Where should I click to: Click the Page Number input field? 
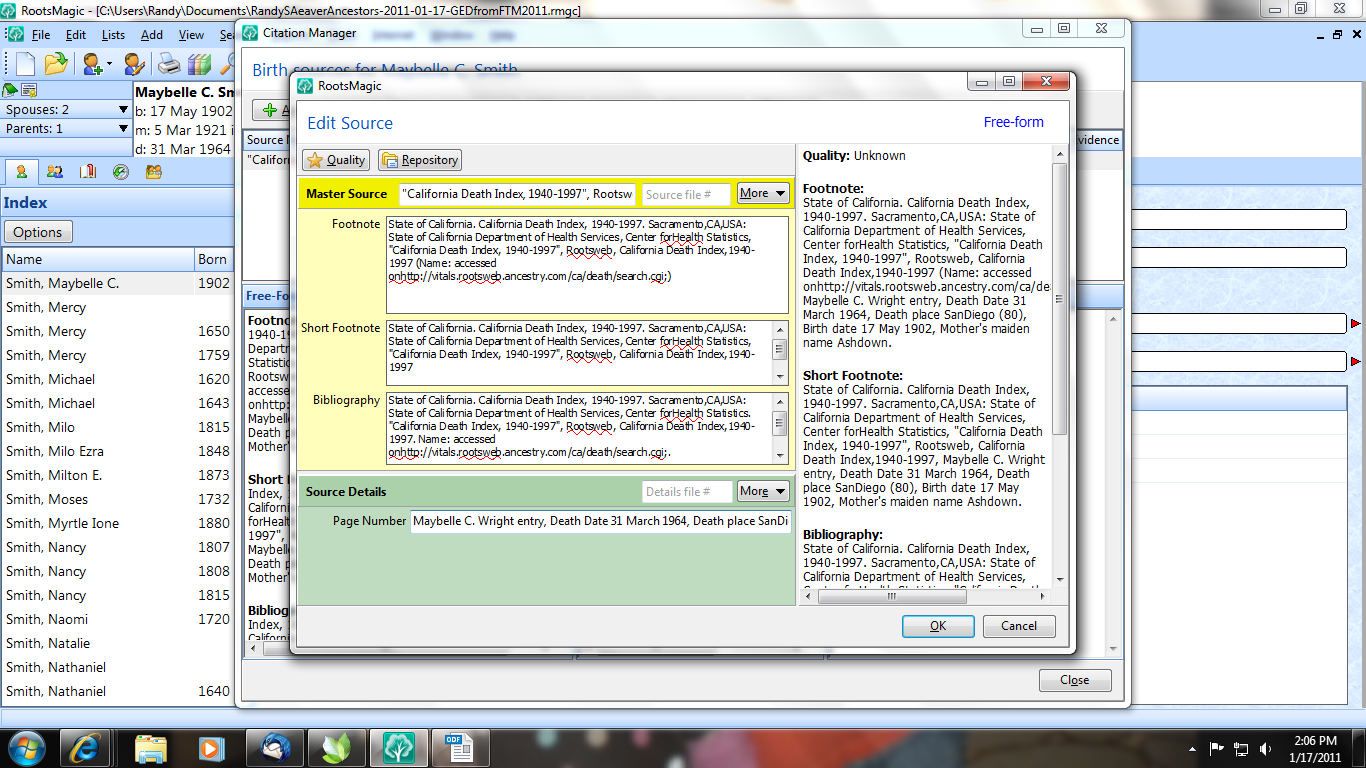600,521
